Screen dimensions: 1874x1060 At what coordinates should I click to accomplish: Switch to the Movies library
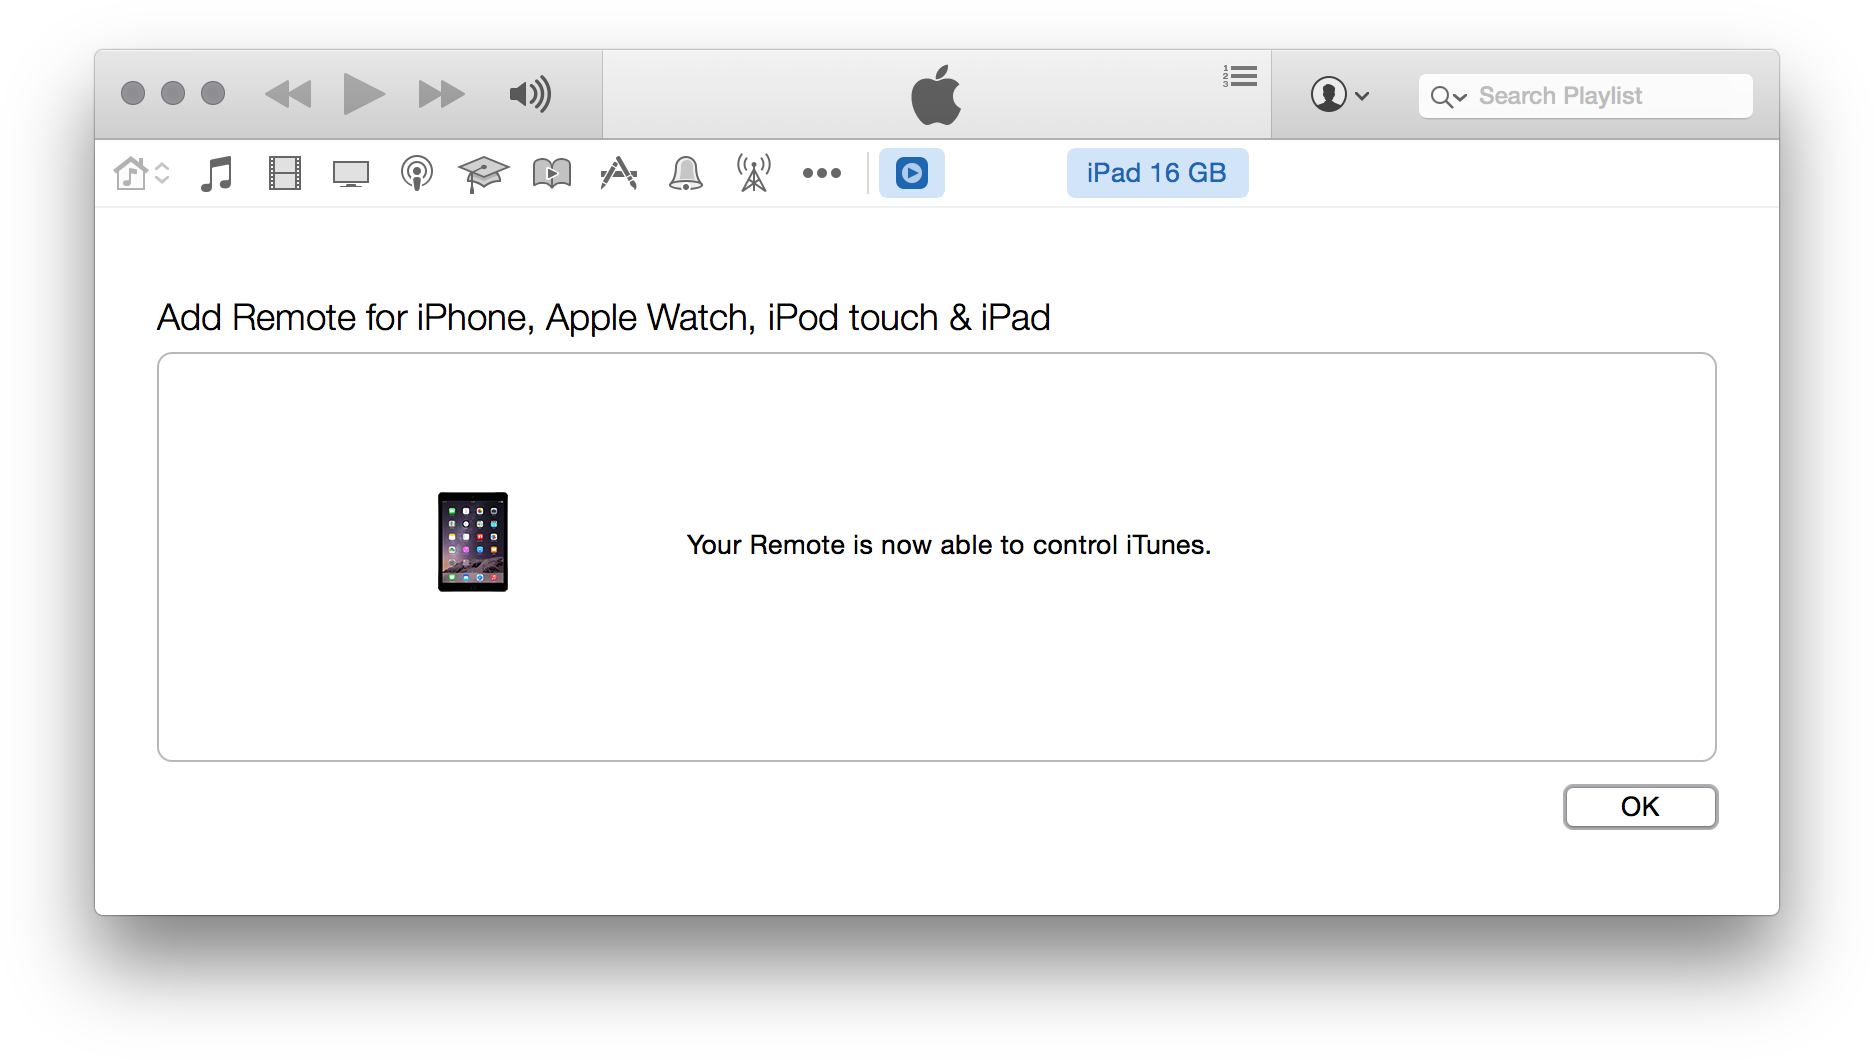tap(285, 173)
